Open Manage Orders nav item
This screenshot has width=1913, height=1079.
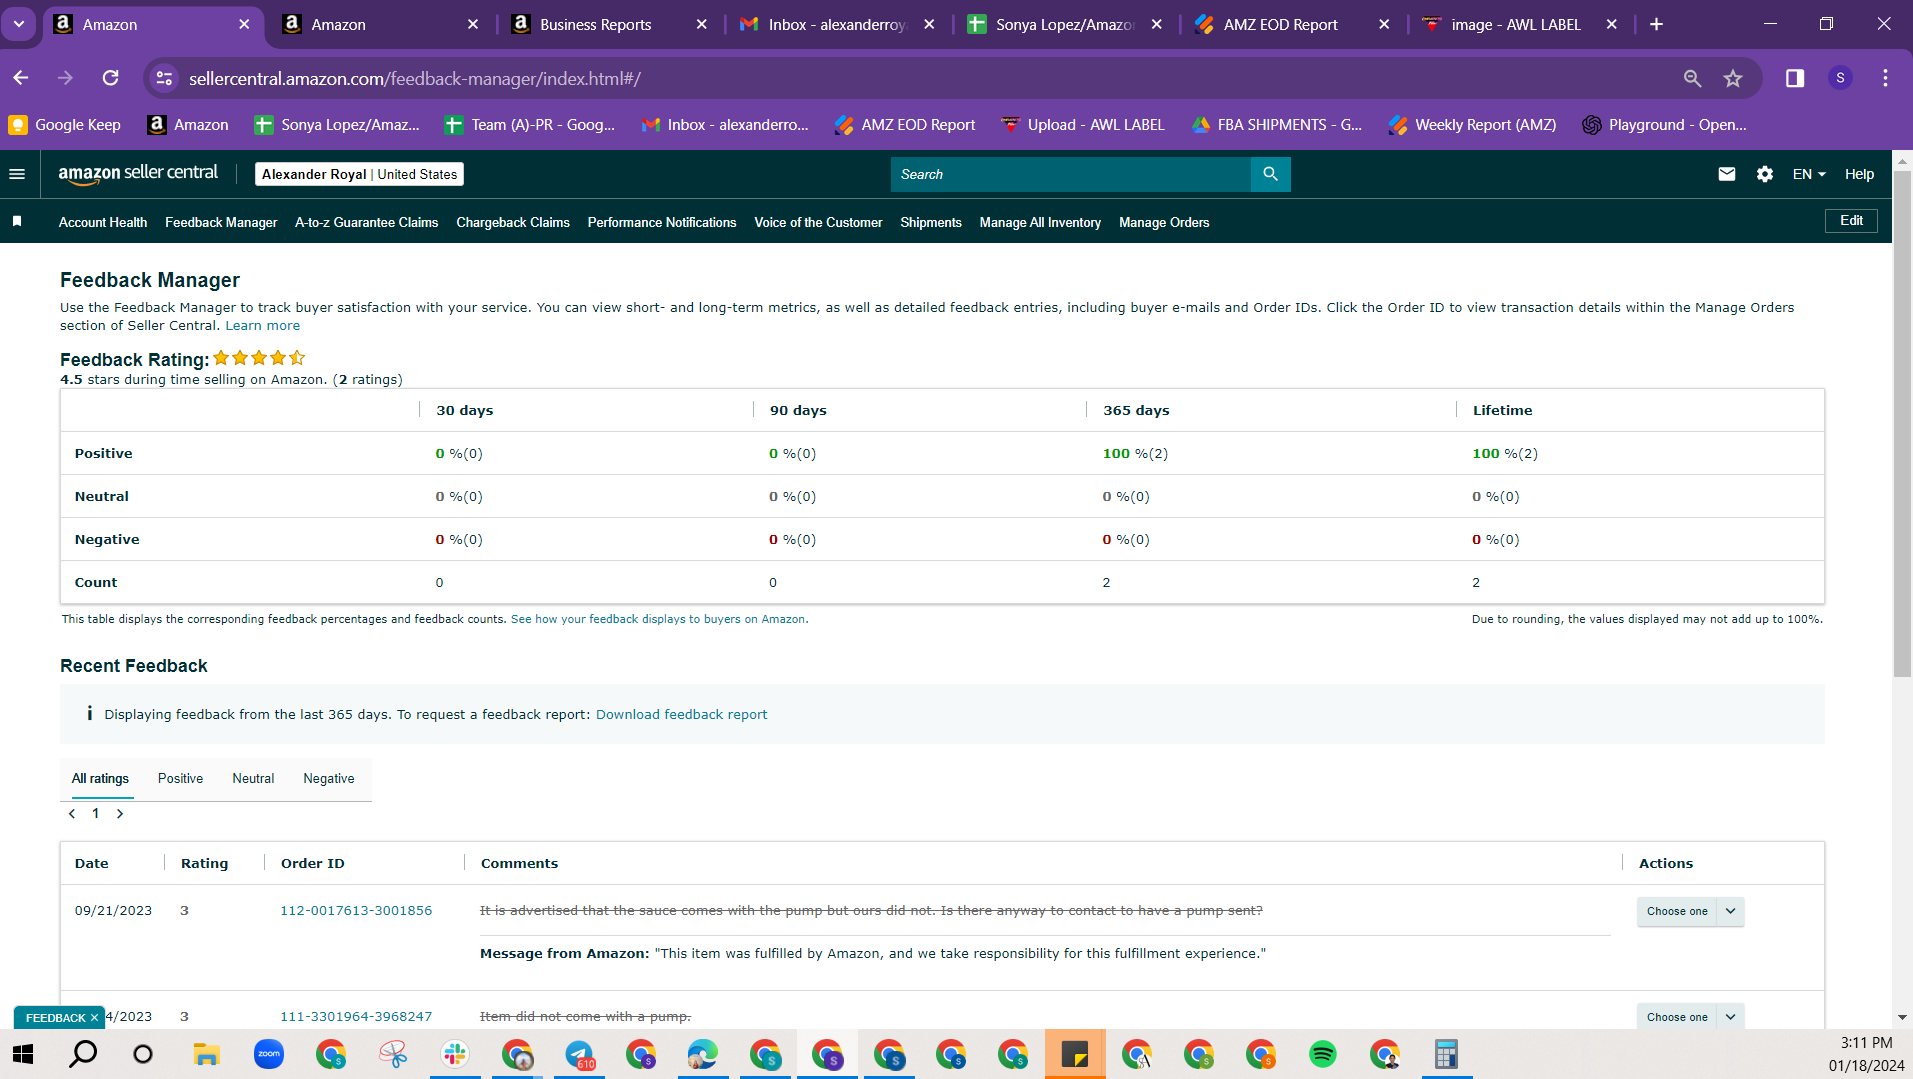point(1164,222)
